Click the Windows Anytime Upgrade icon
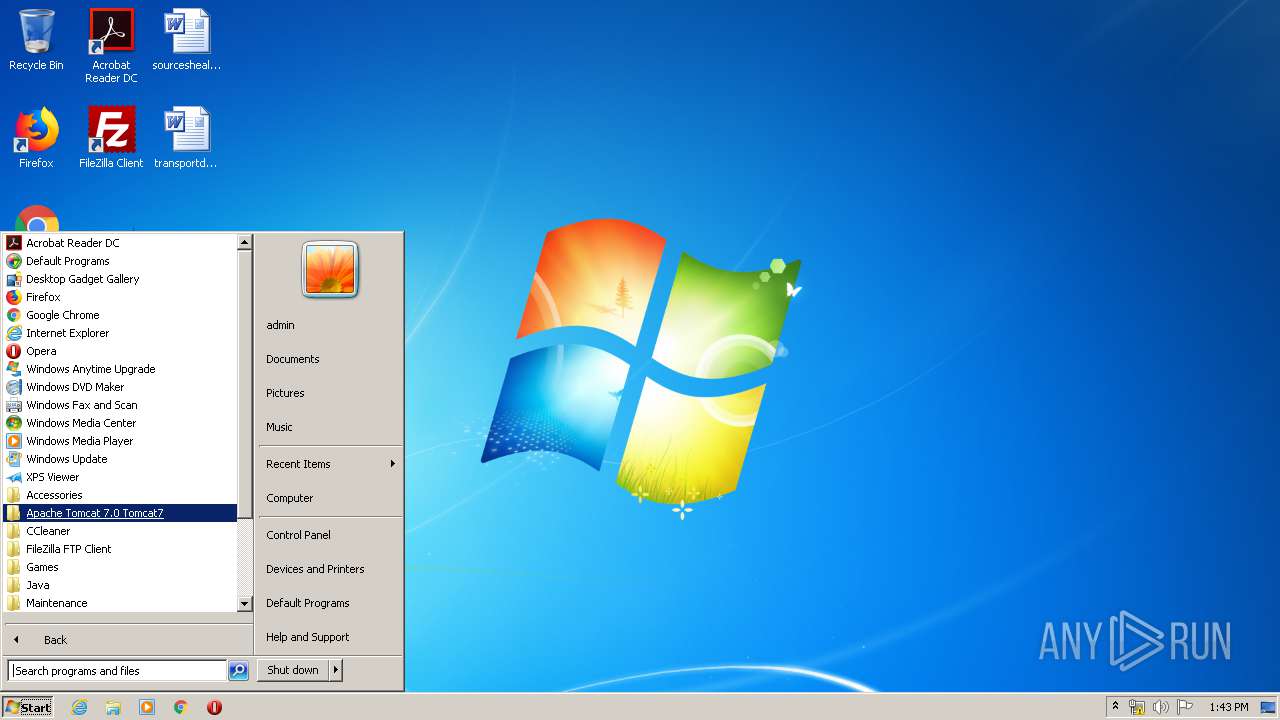 click(x=14, y=369)
